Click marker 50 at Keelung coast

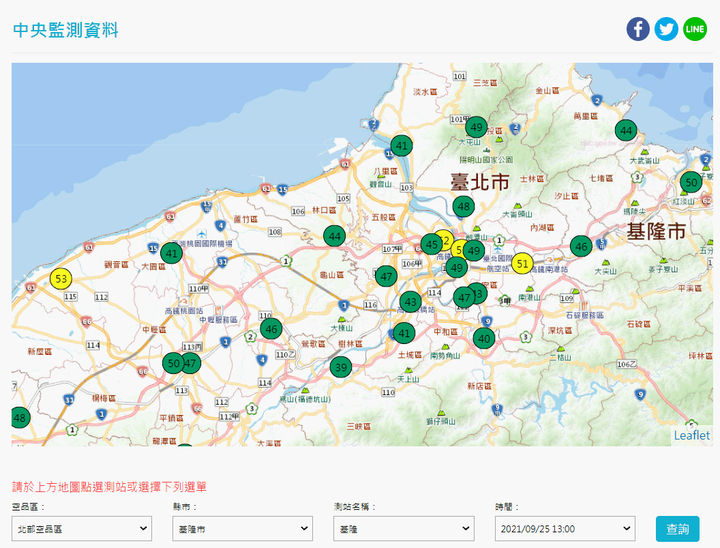pos(691,182)
